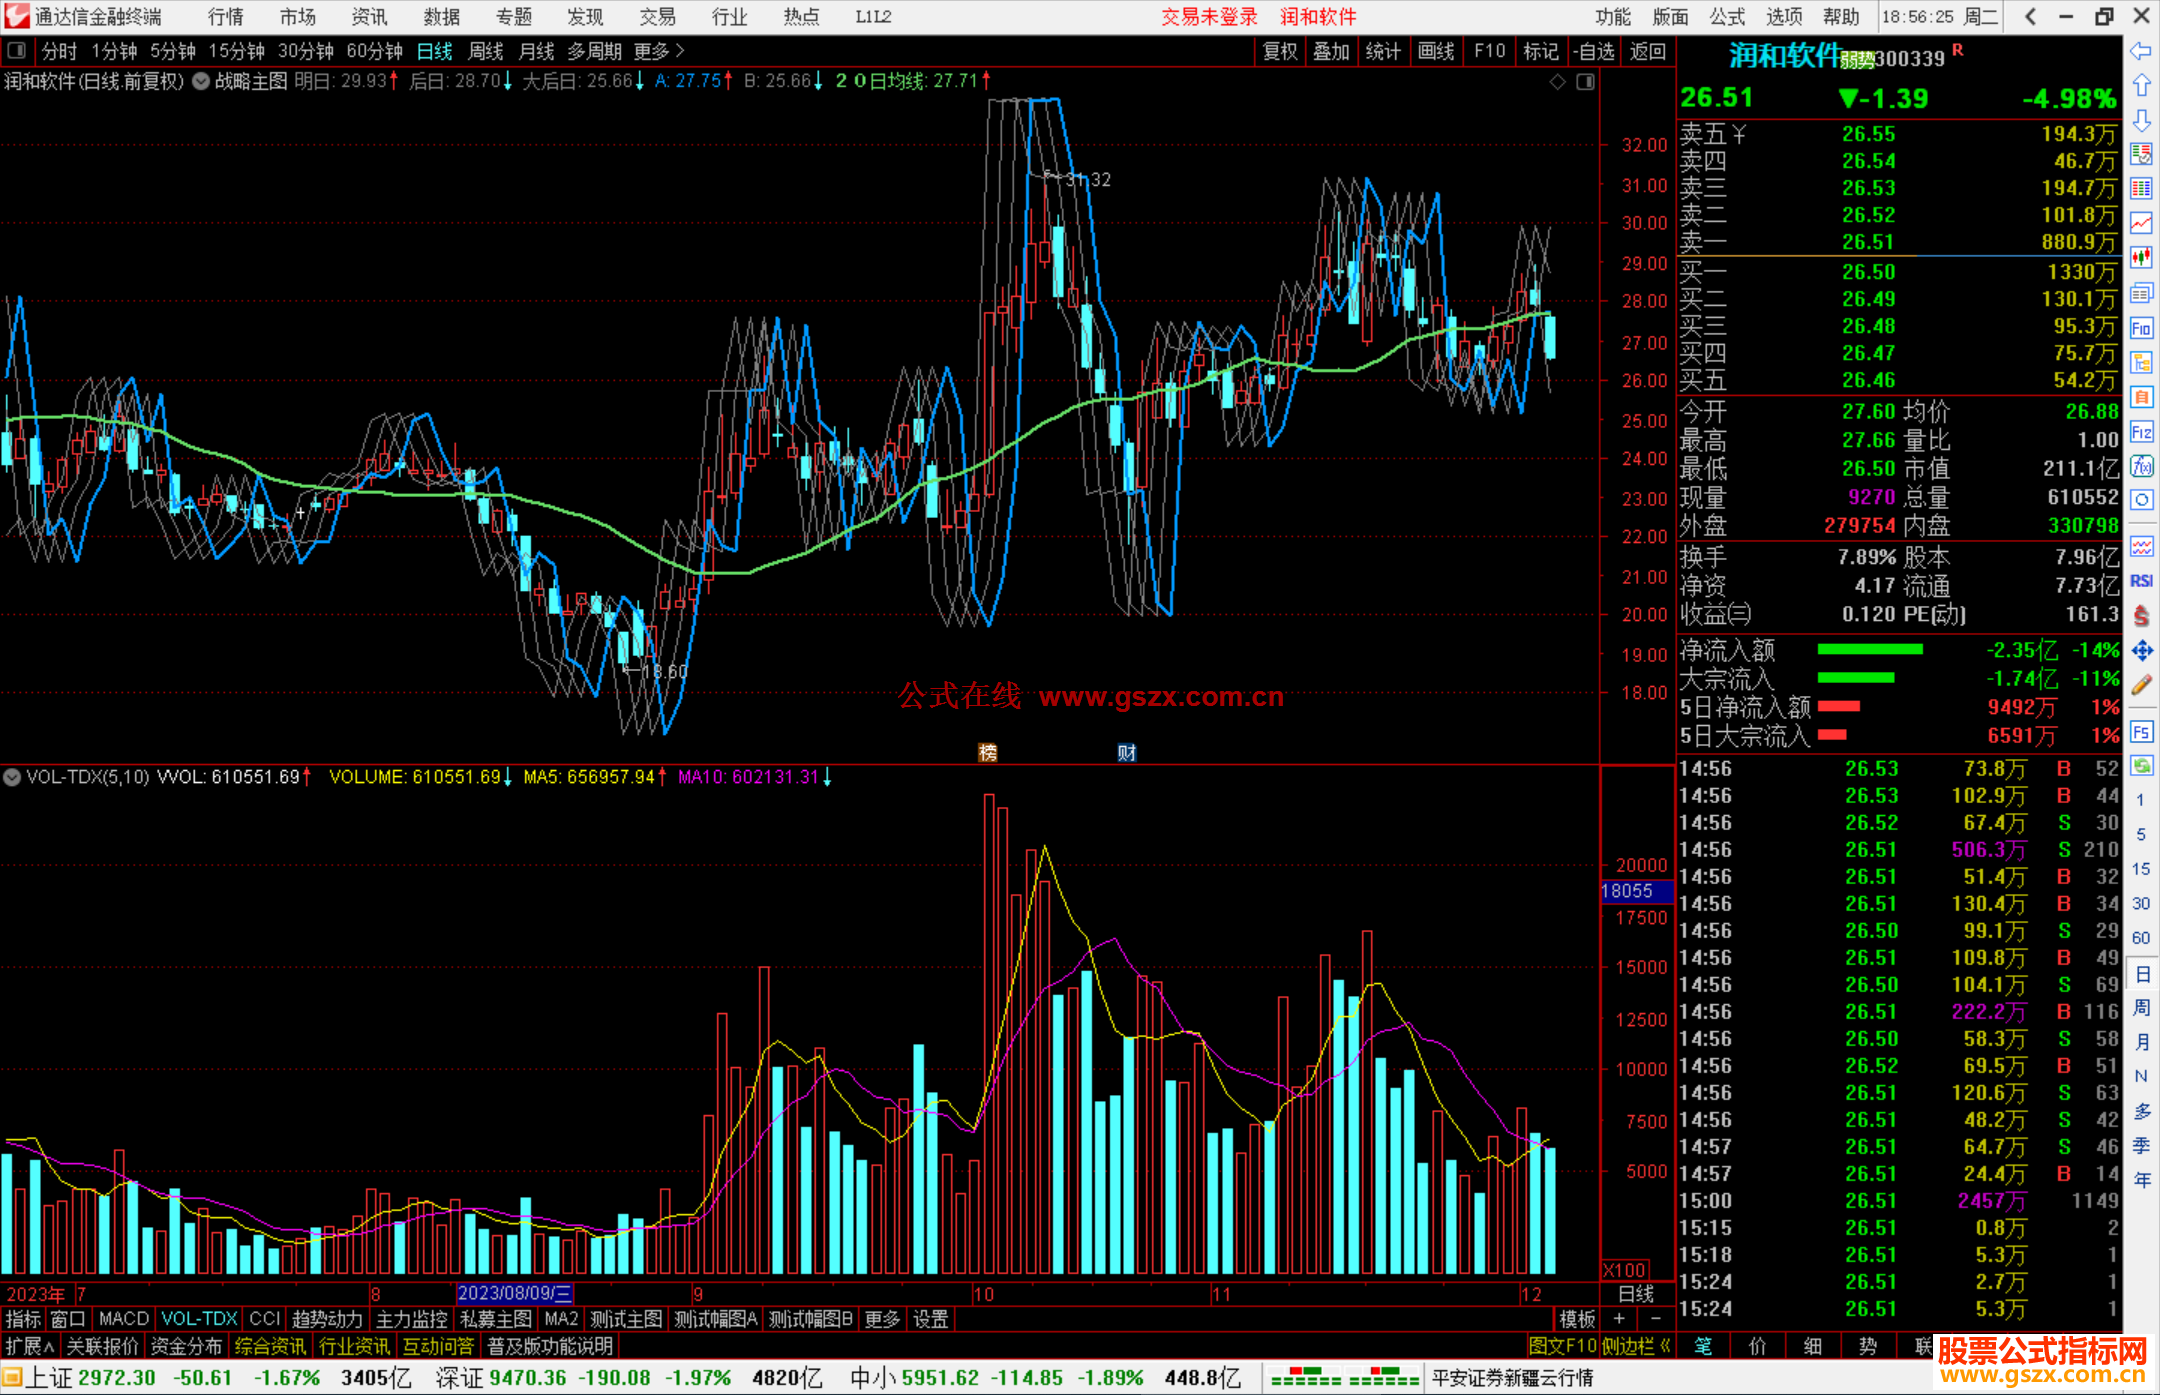Click the 模板 template button
This screenshot has width=2160, height=1395.
coord(1577,1319)
